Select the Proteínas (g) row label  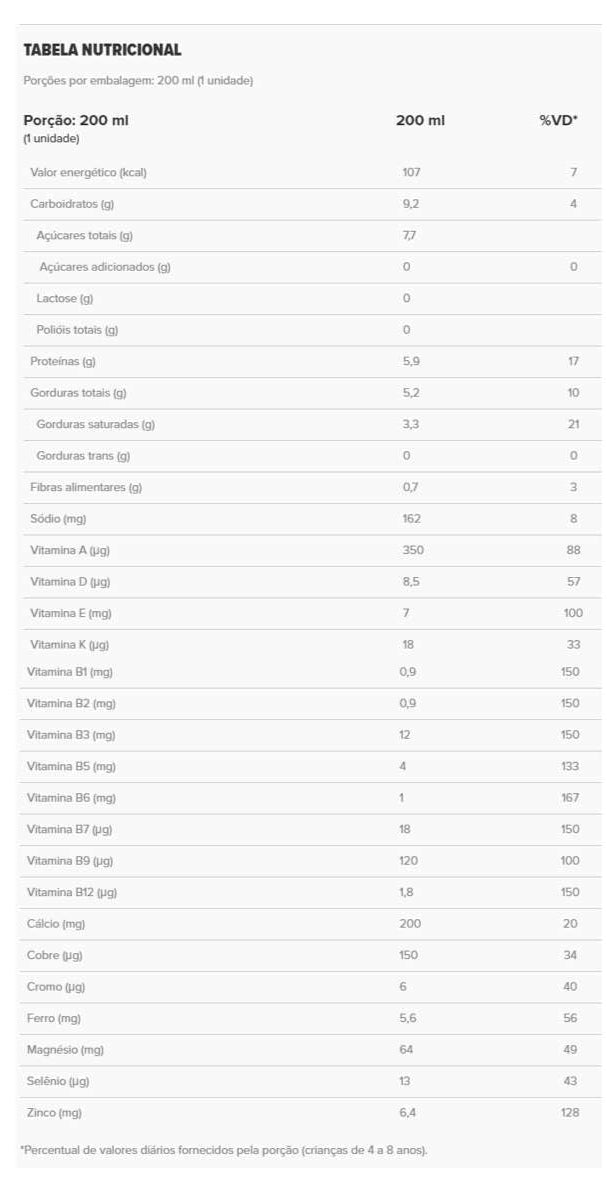coord(63,361)
